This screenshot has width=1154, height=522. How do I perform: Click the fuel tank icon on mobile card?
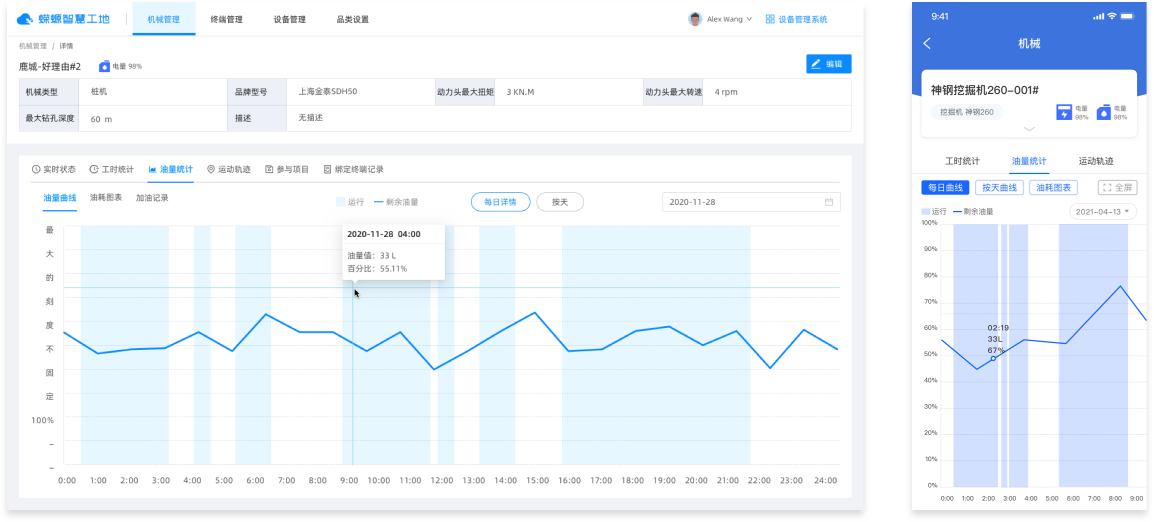tap(1104, 109)
